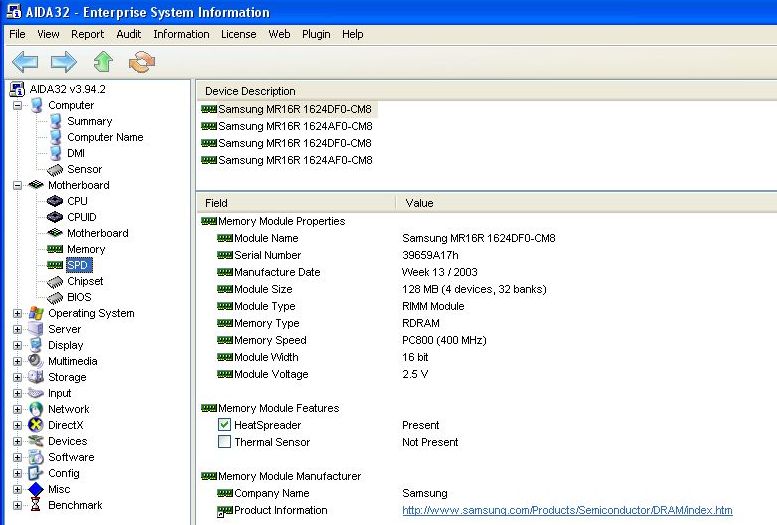
Task: Toggle the HeatSpreader checkbox
Action: pos(224,424)
